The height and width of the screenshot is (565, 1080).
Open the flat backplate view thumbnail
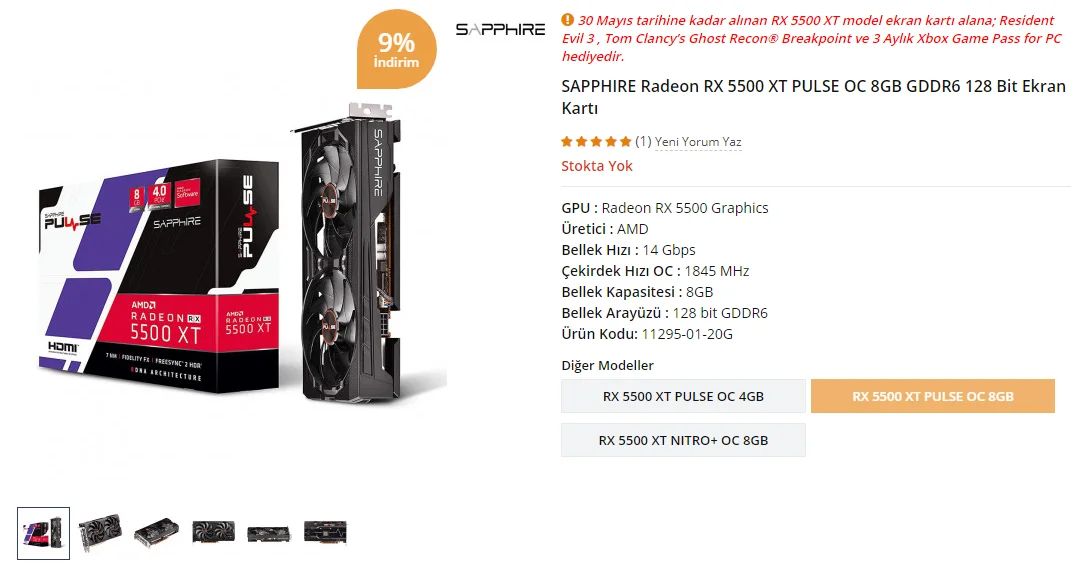click(325, 532)
